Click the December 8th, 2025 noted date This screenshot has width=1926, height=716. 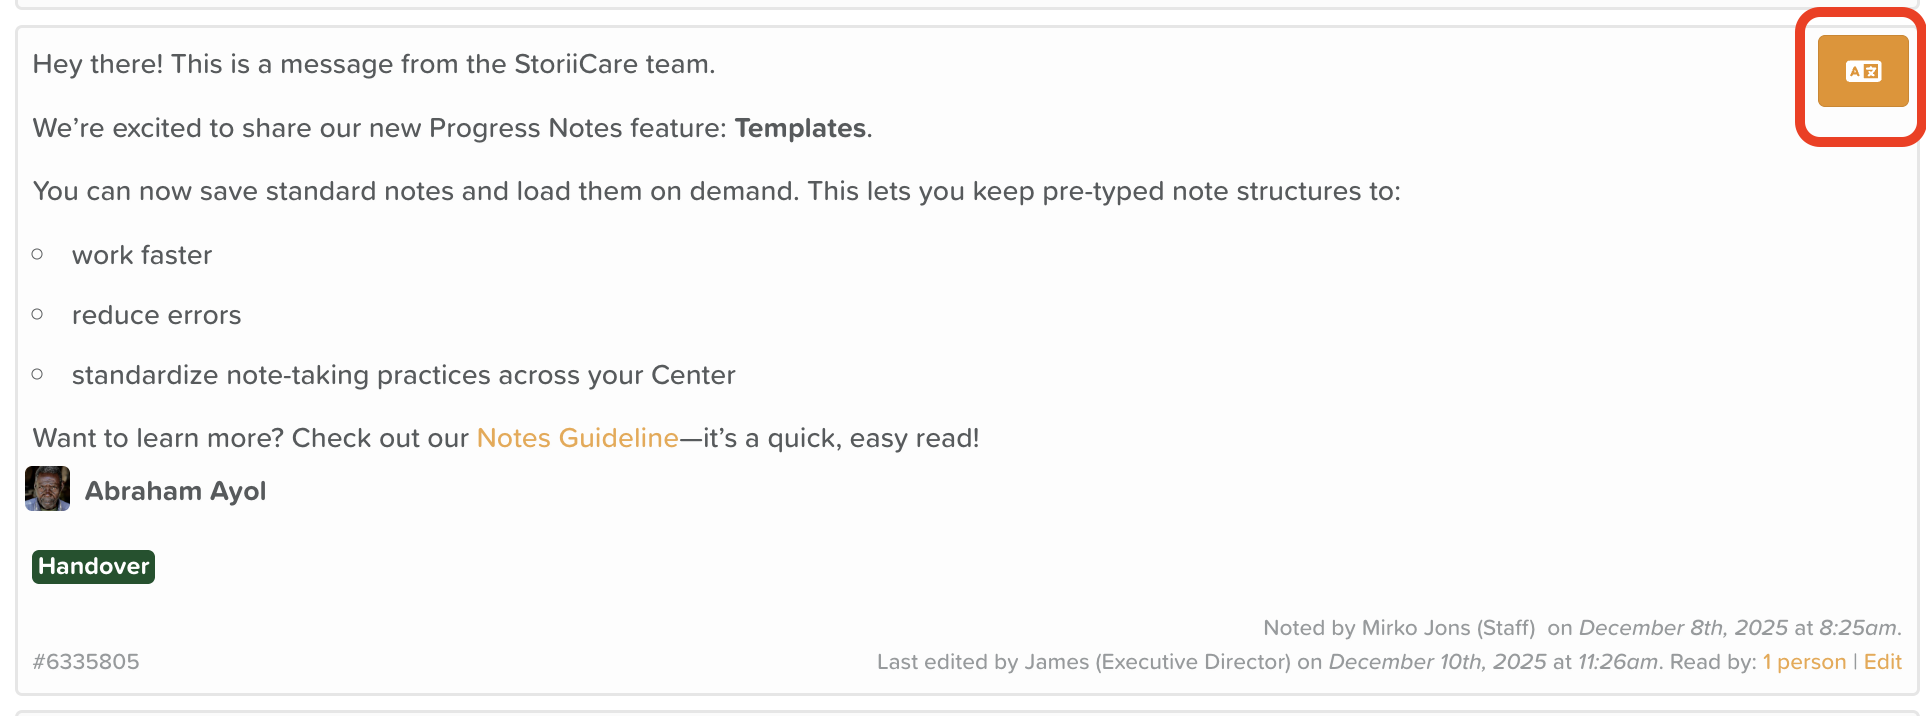point(1683,628)
